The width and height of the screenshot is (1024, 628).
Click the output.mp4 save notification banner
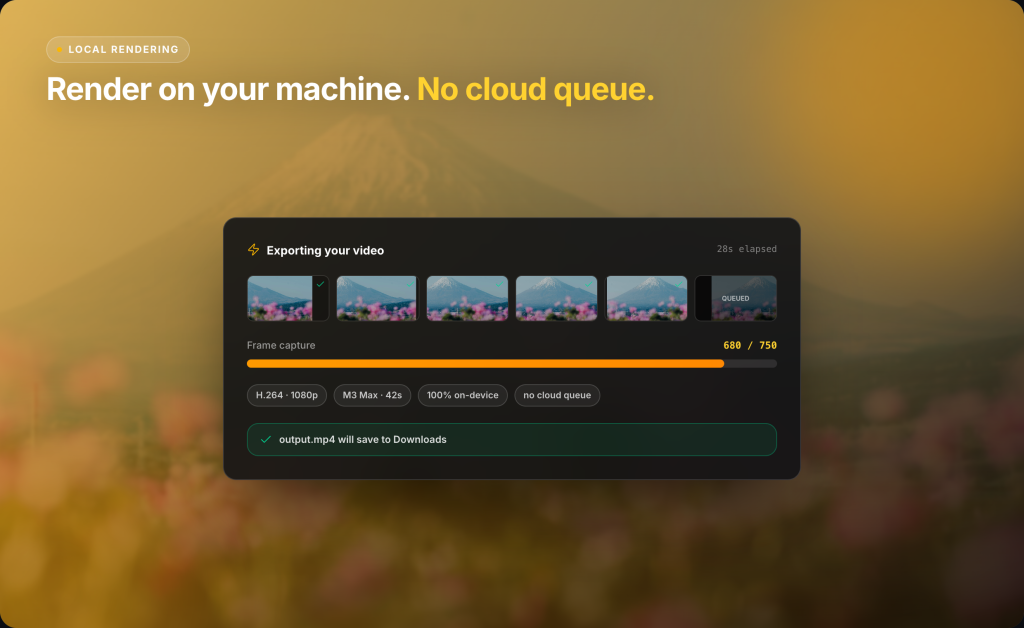coord(512,439)
